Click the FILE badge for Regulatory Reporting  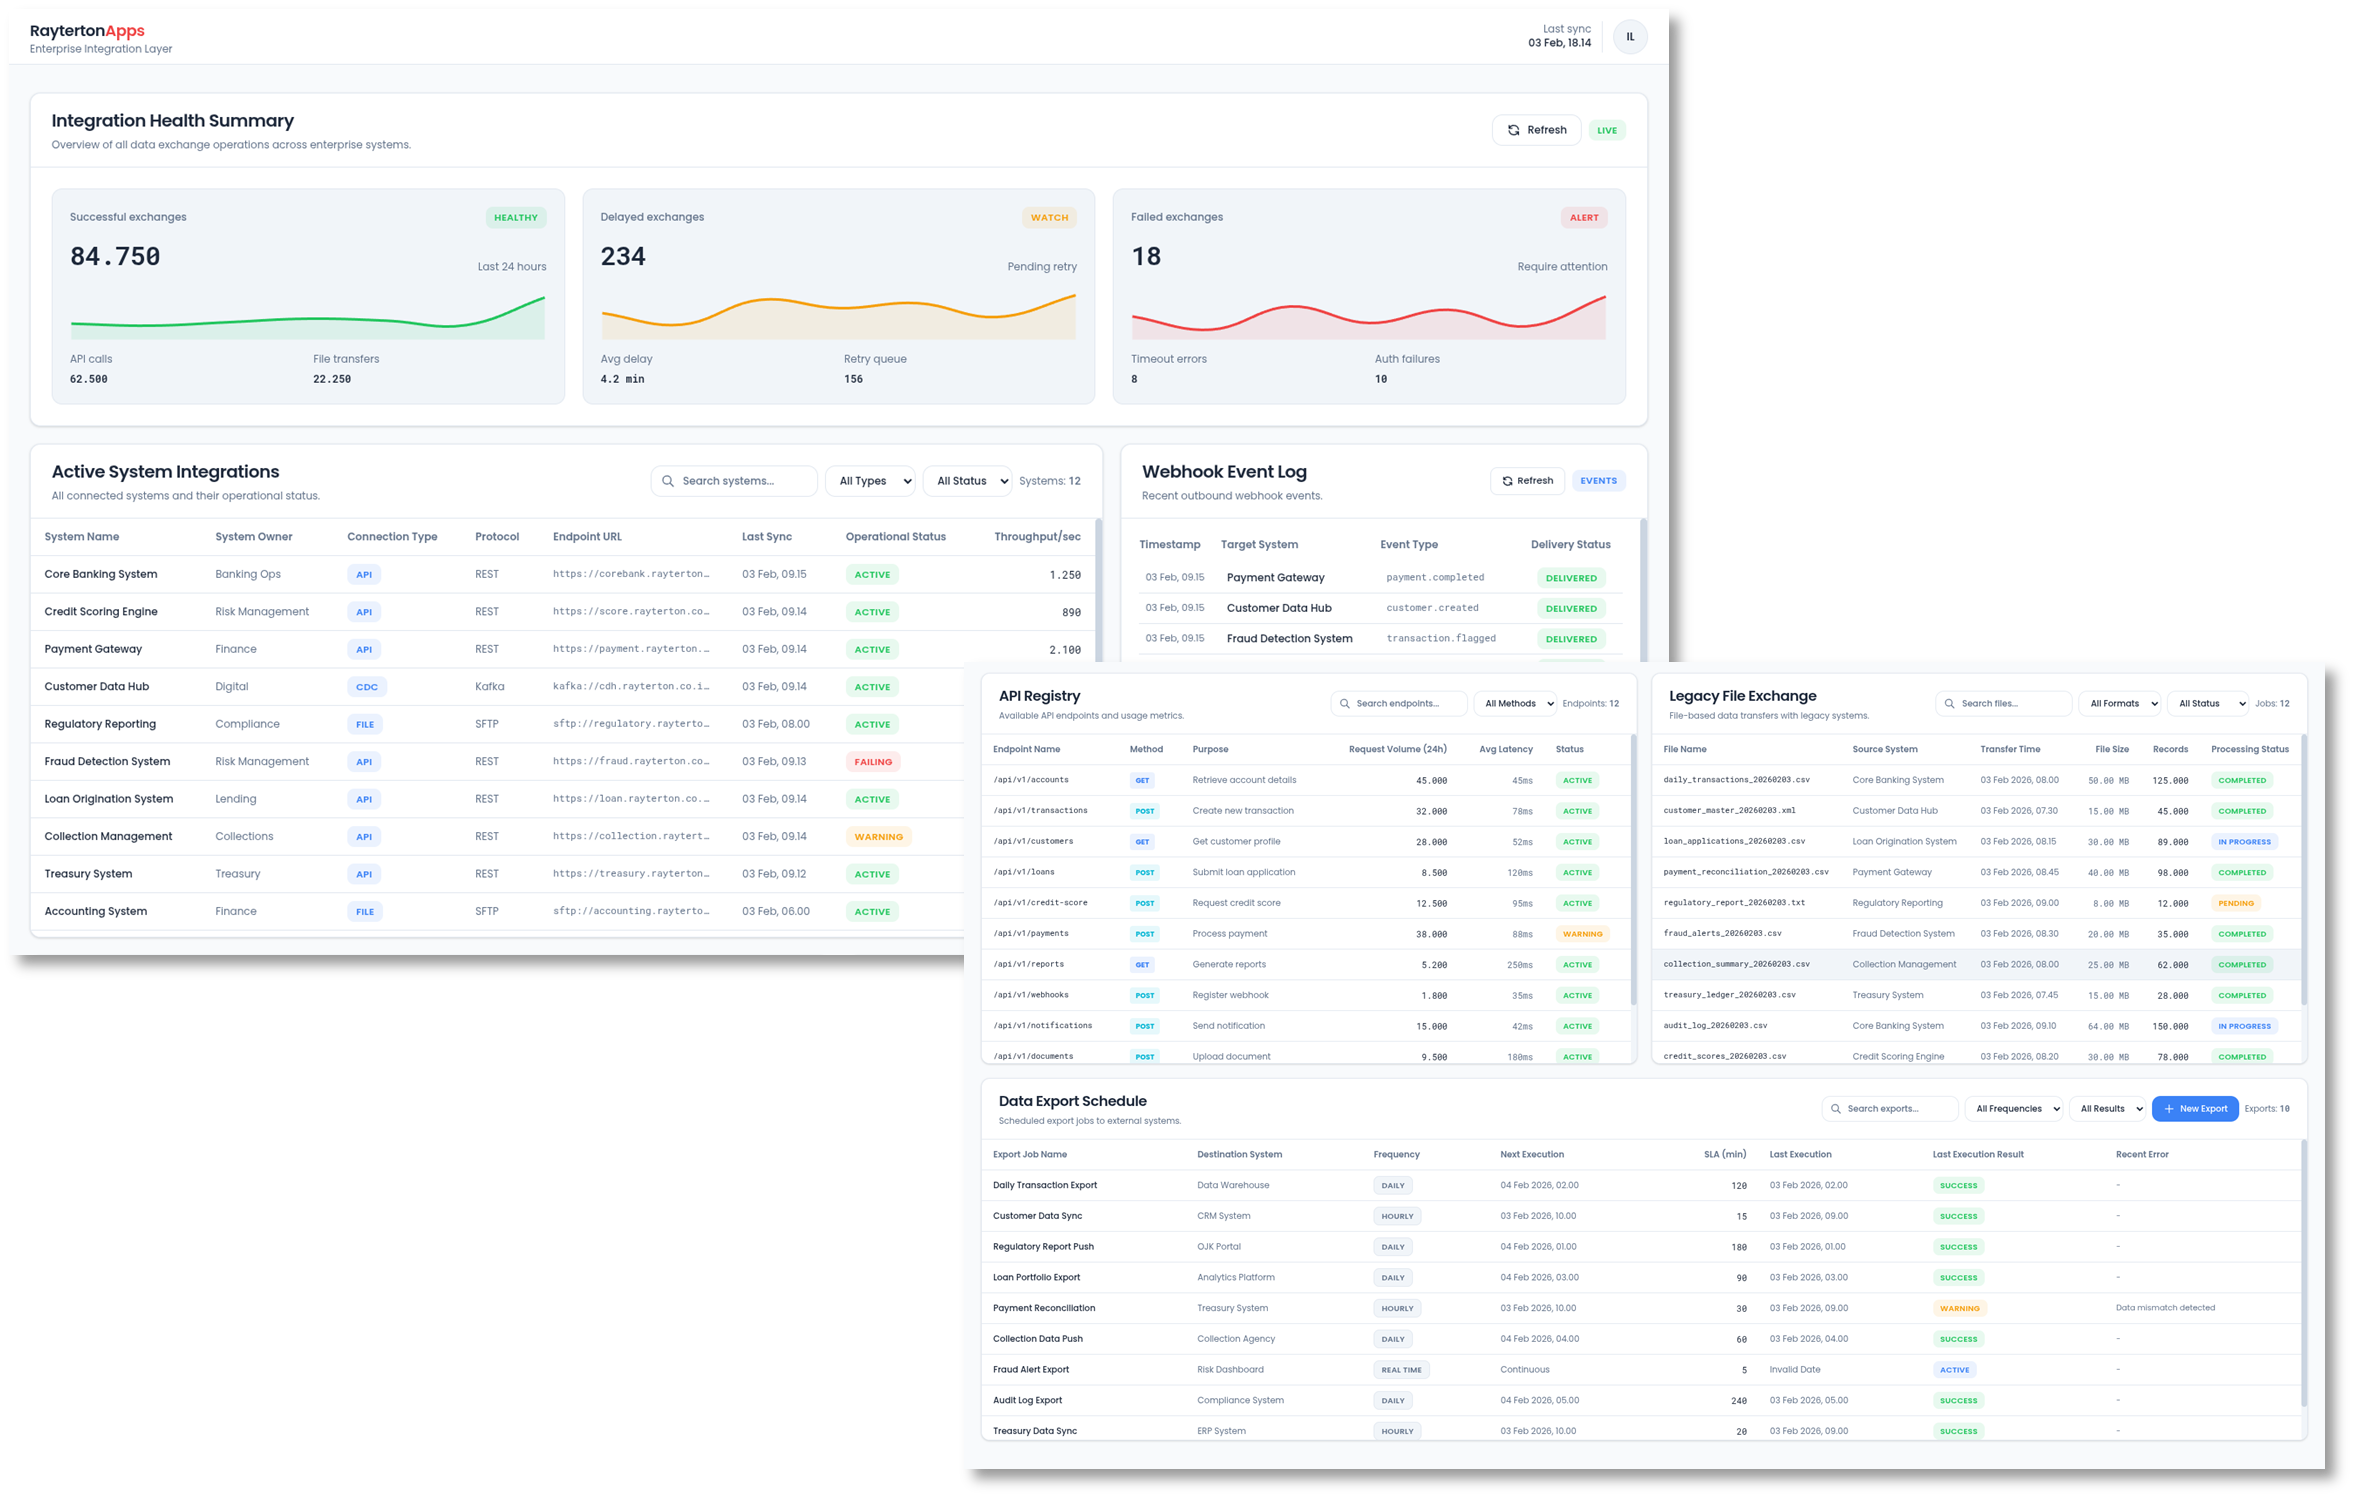(x=364, y=724)
